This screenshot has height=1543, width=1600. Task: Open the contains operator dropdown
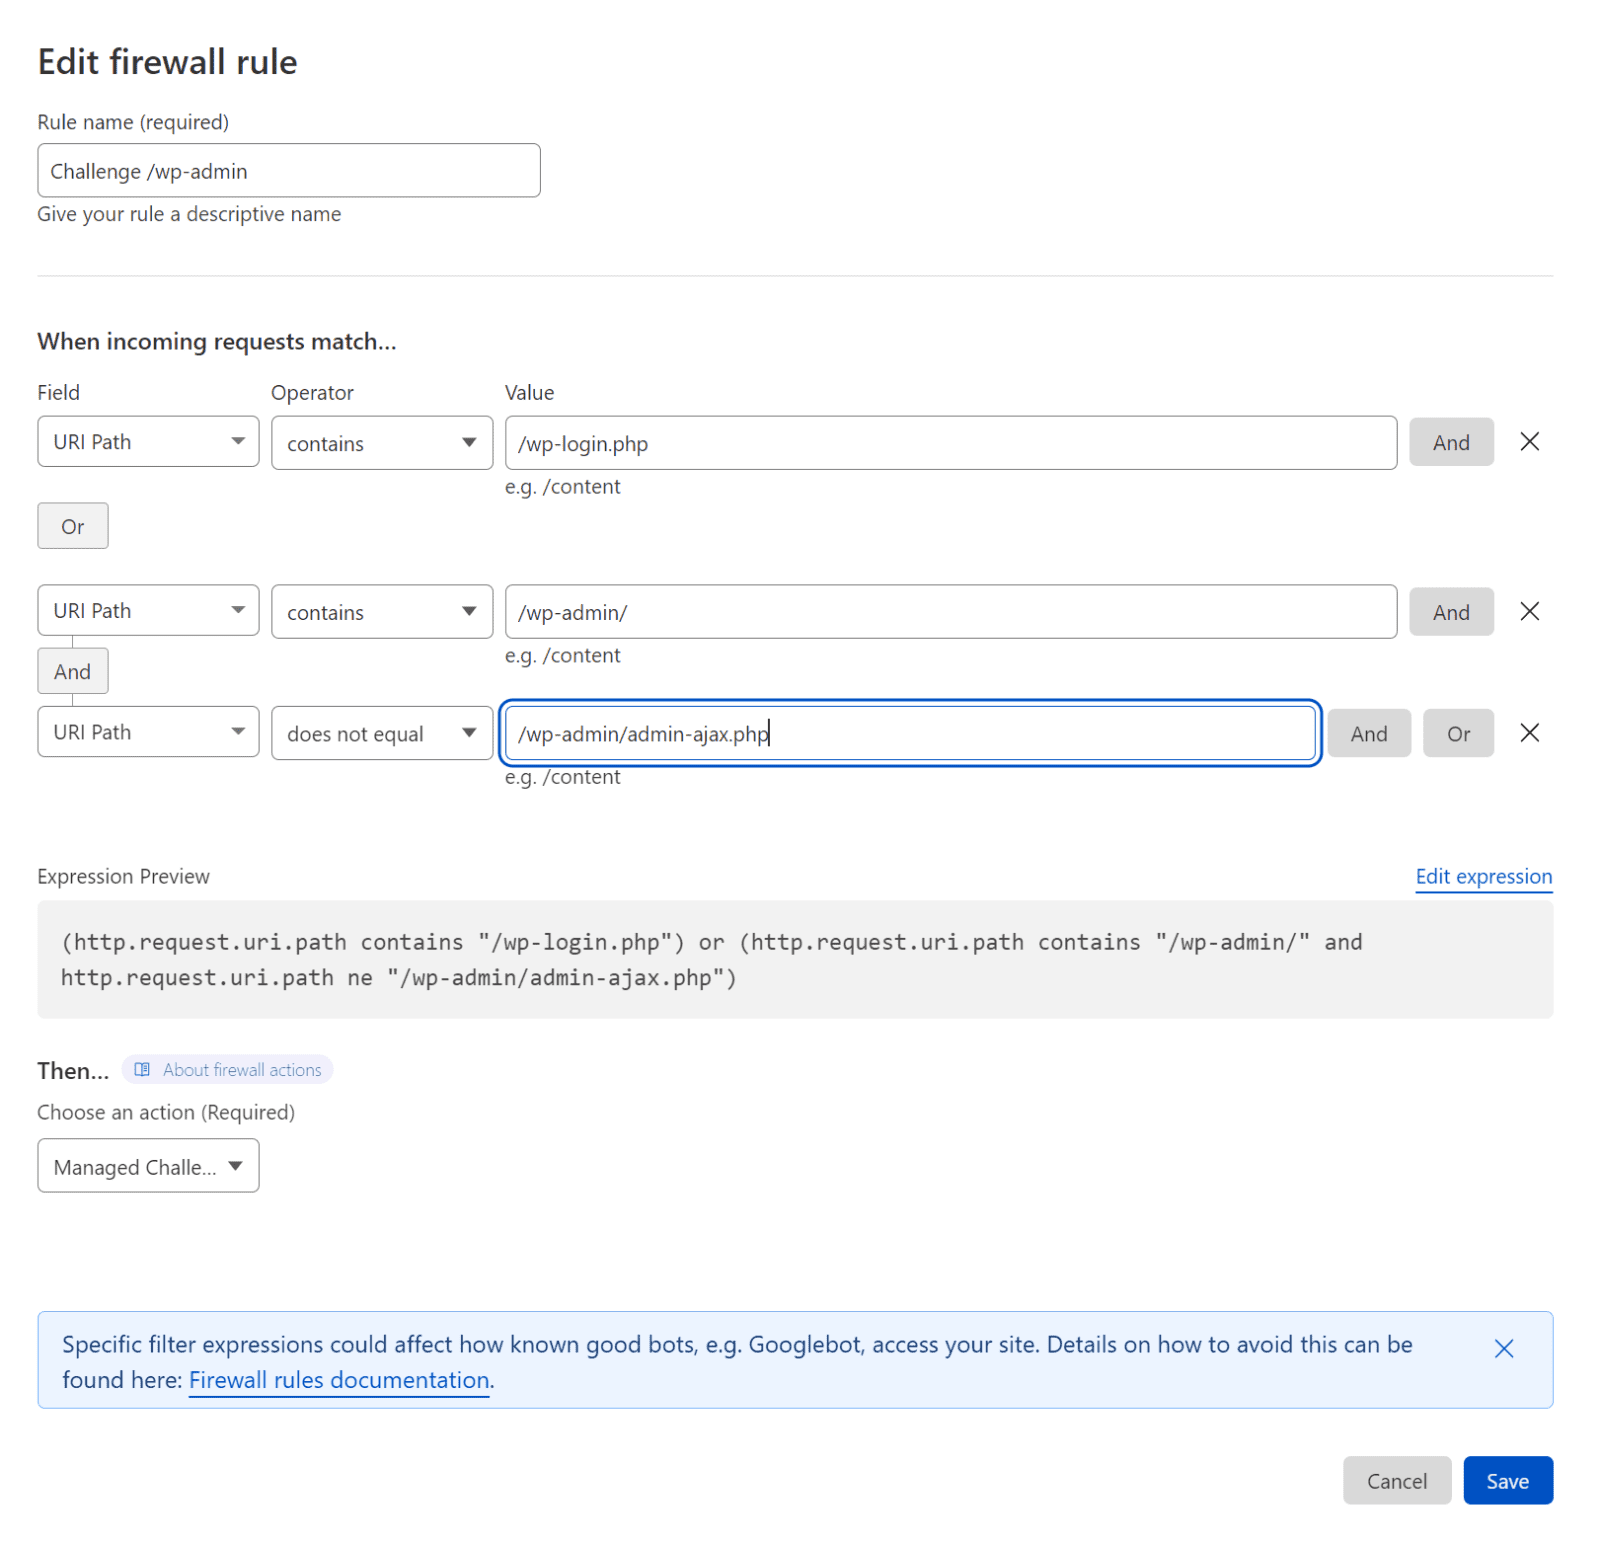click(x=381, y=442)
